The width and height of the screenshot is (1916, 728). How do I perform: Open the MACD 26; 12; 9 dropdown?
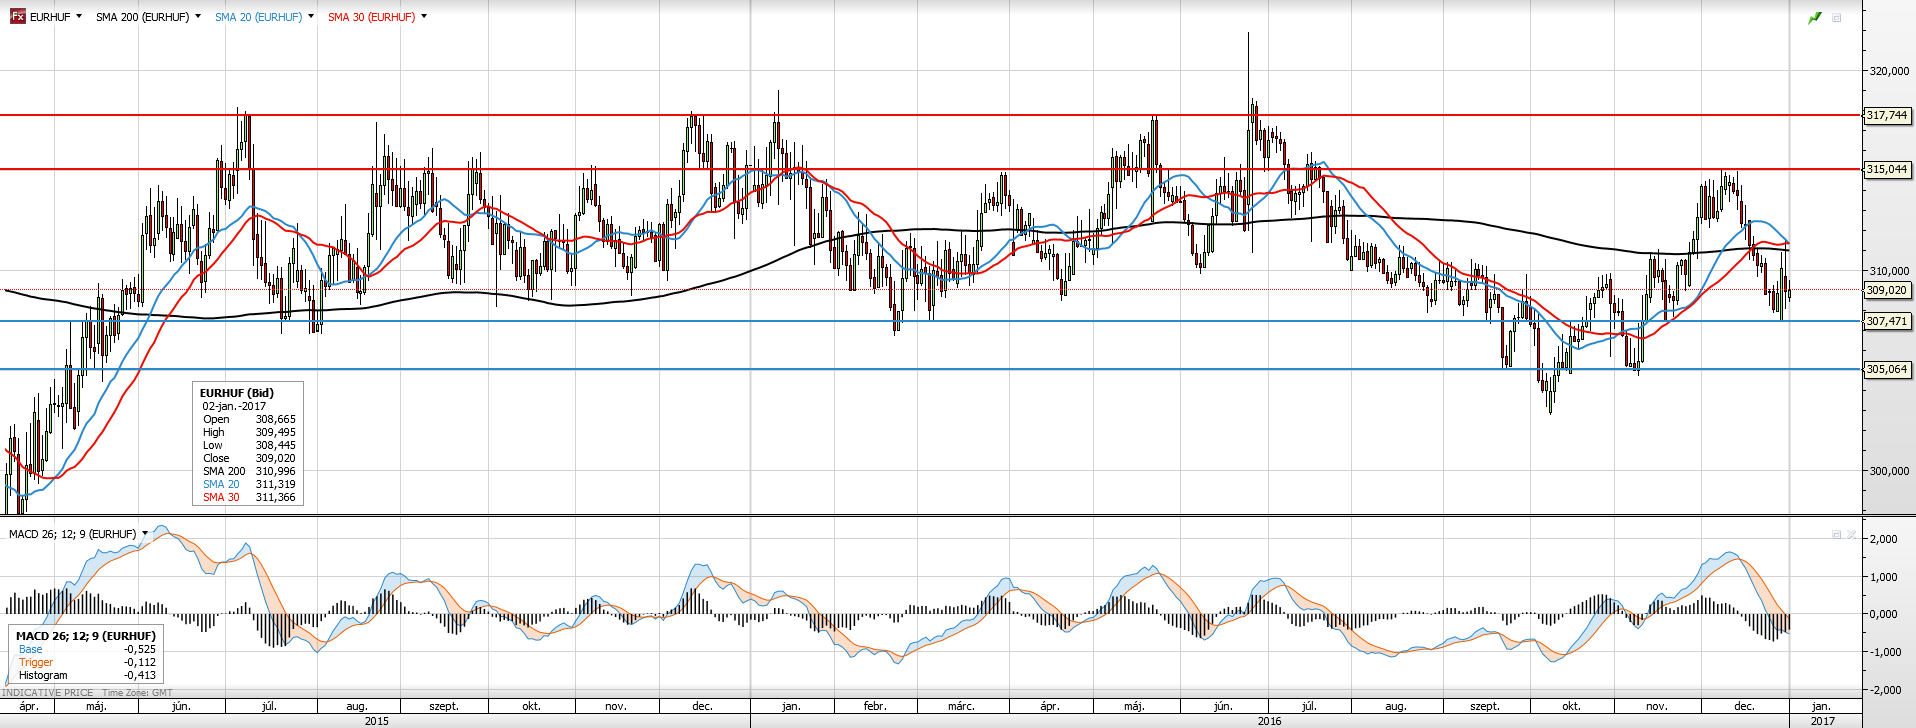(145, 534)
